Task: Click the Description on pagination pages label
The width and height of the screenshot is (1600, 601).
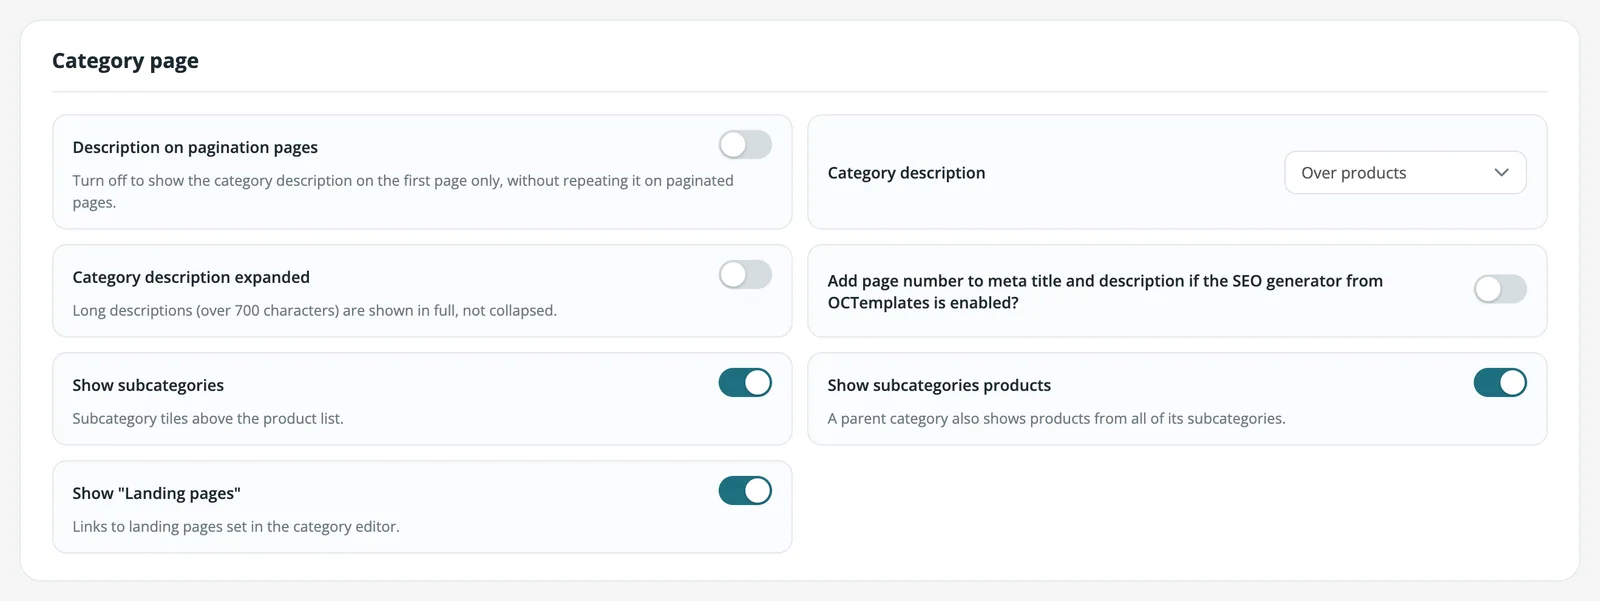Action: click(195, 147)
